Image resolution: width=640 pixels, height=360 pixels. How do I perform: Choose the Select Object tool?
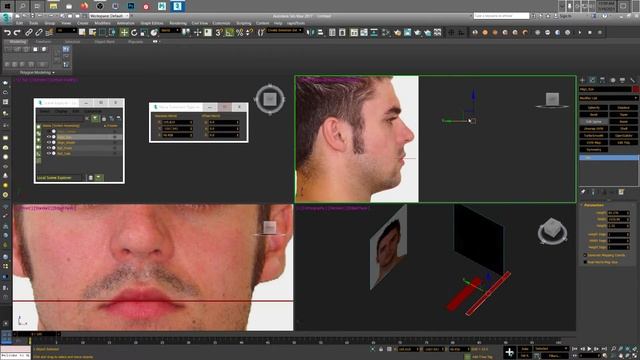(82, 33)
